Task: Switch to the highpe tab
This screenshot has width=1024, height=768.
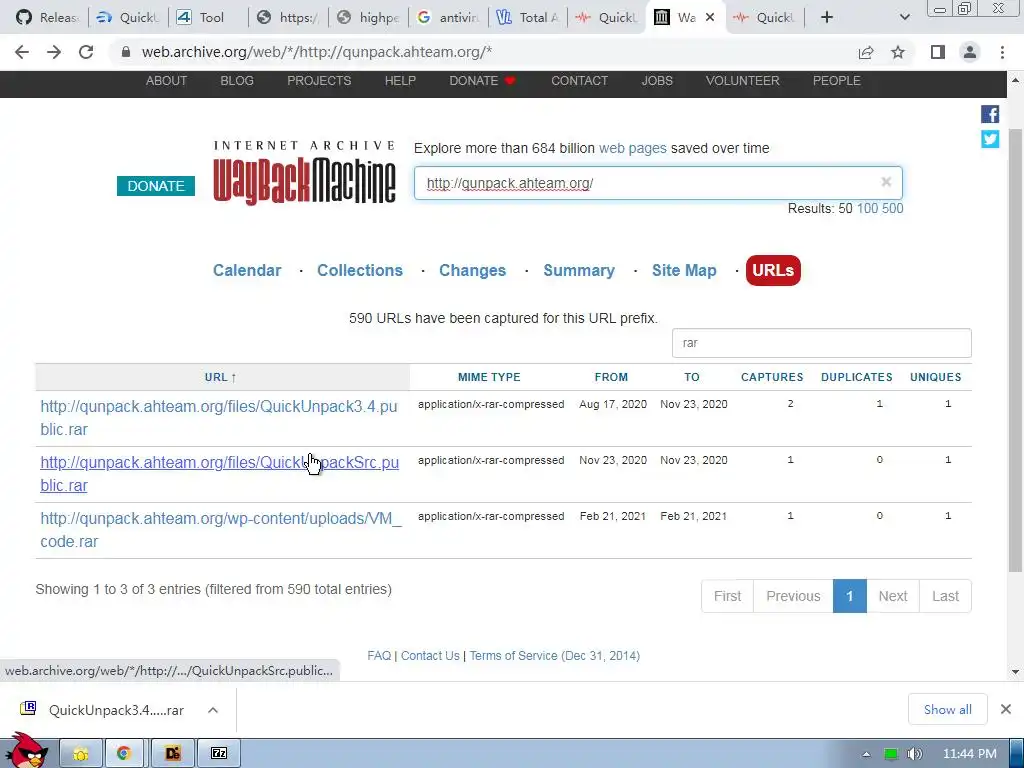Action: tap(369, 18)
